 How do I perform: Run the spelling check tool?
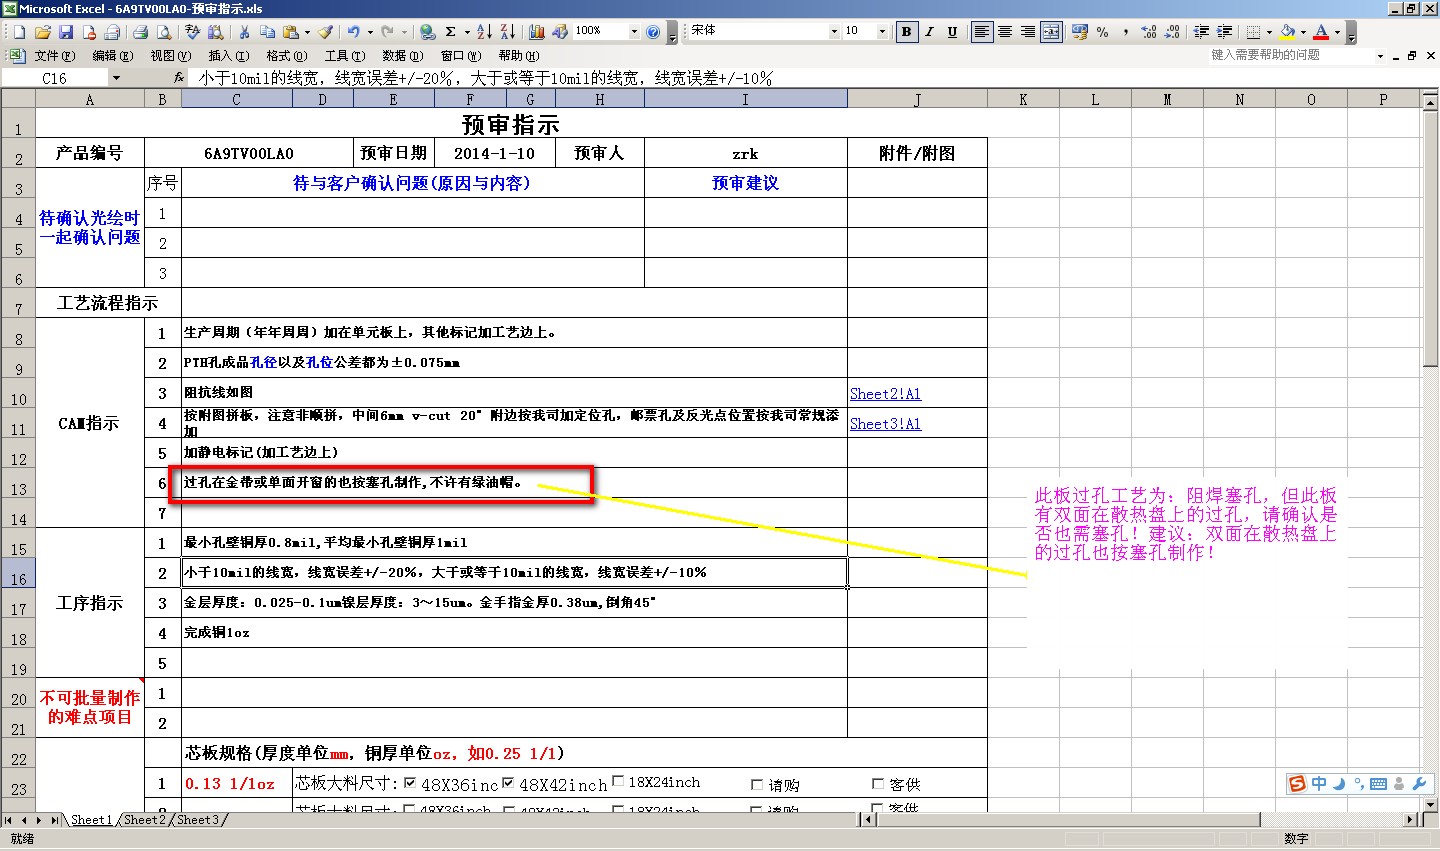[192, 32]
